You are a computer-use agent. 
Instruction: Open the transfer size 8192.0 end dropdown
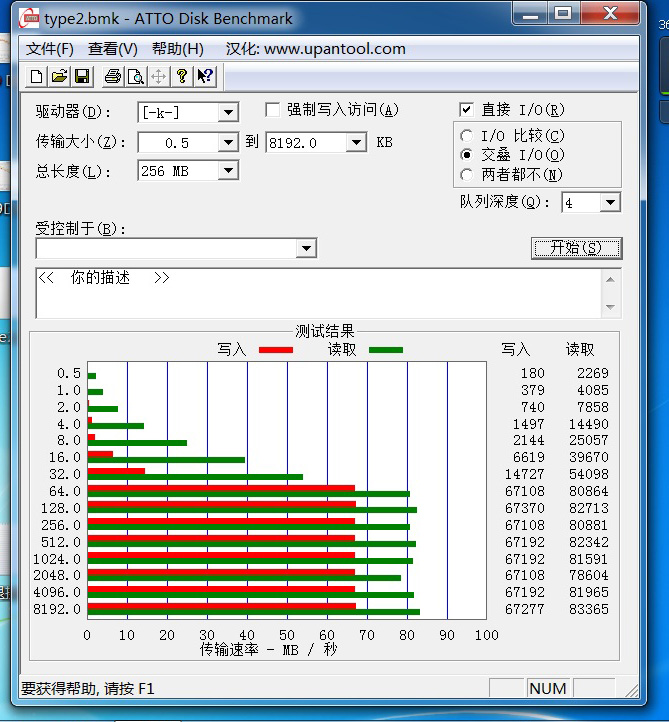coord(356,142)
